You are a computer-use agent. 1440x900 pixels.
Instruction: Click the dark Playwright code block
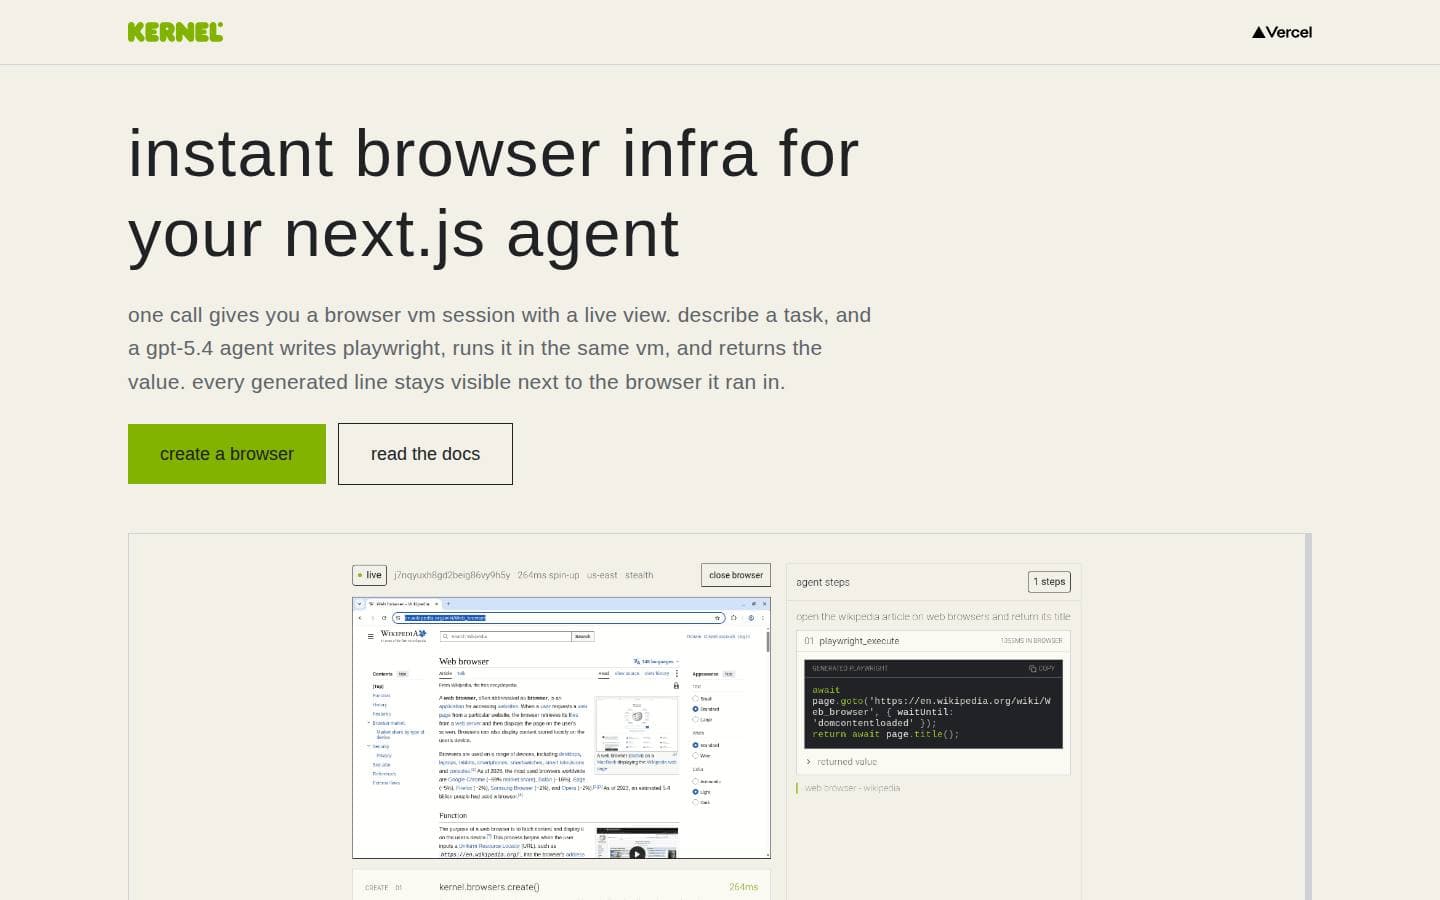pos(933,704)
